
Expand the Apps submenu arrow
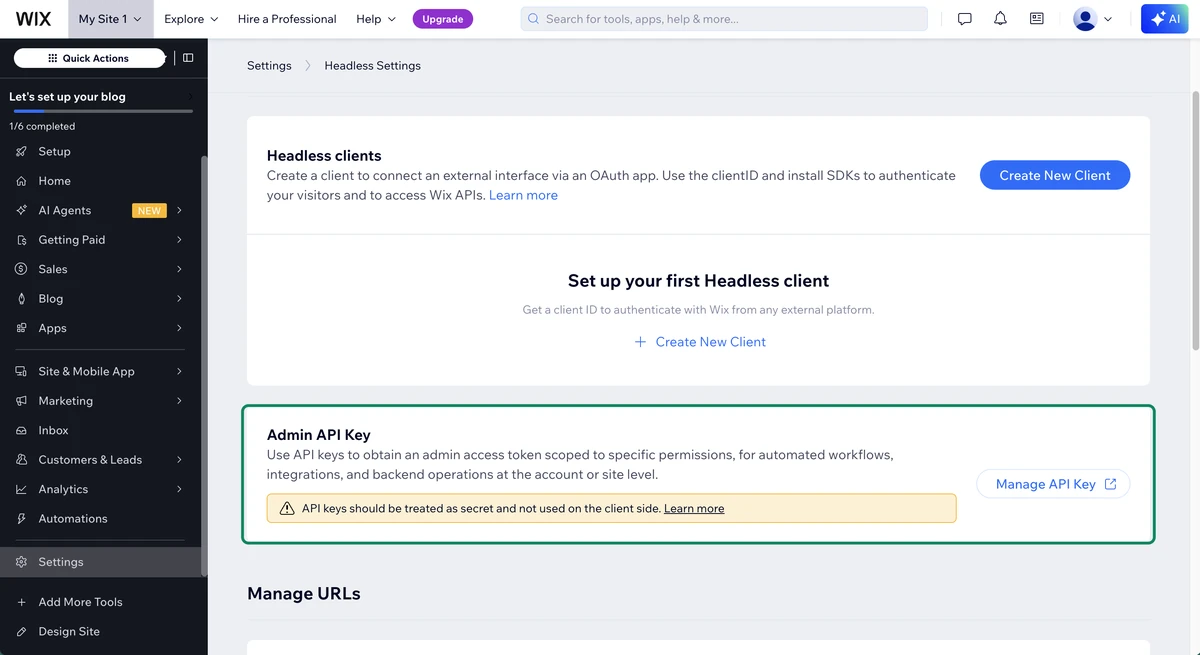[179, 328]
